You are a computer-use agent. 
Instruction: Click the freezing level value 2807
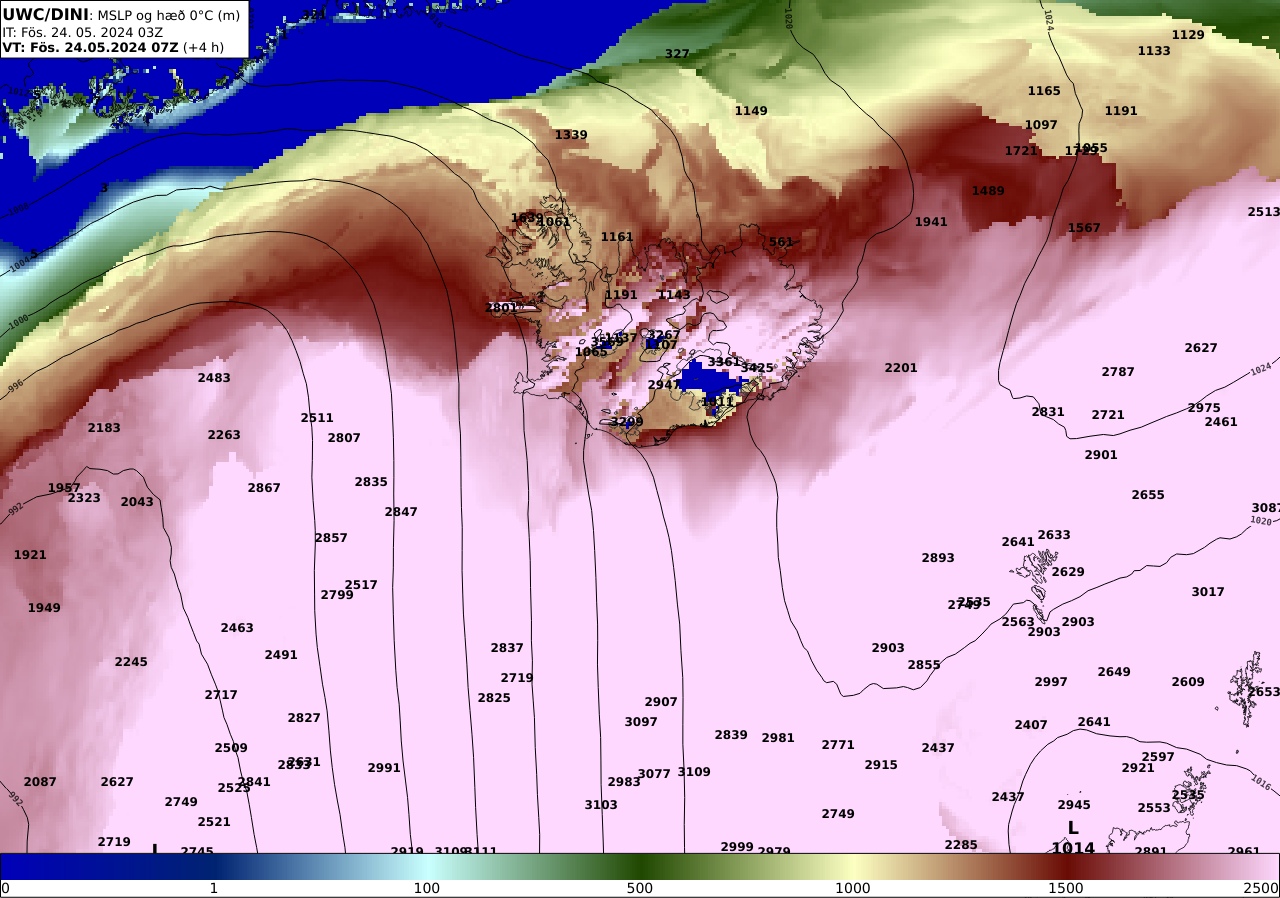point(344,438)
